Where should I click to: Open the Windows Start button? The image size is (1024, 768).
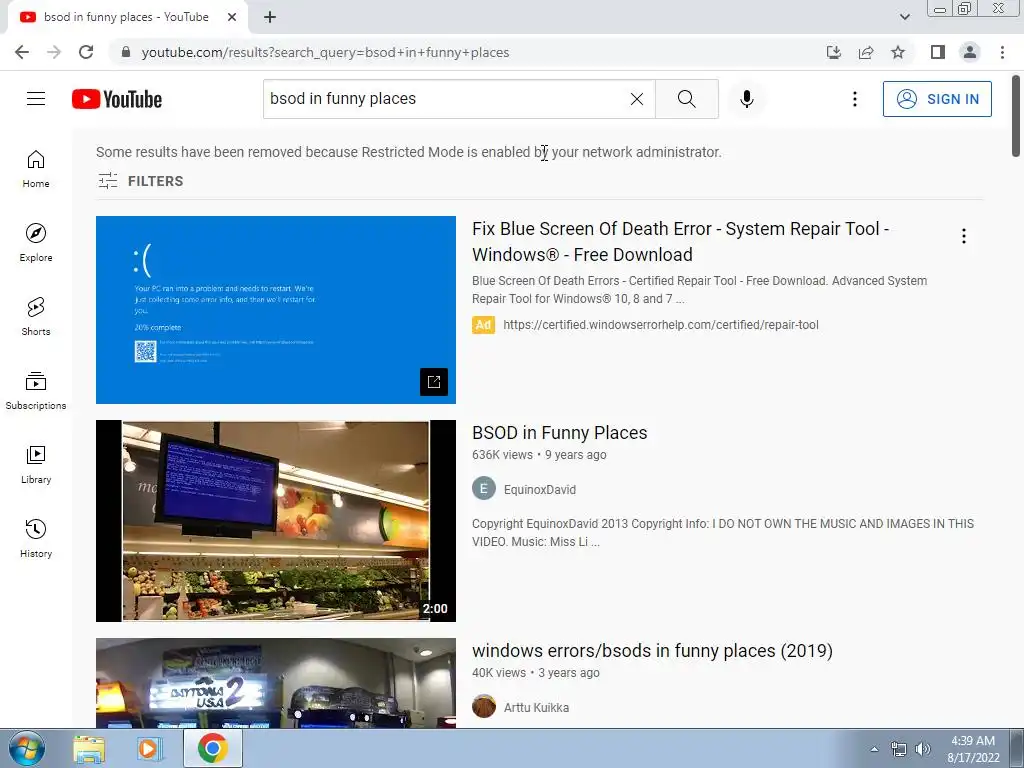[x=26, y=748]
